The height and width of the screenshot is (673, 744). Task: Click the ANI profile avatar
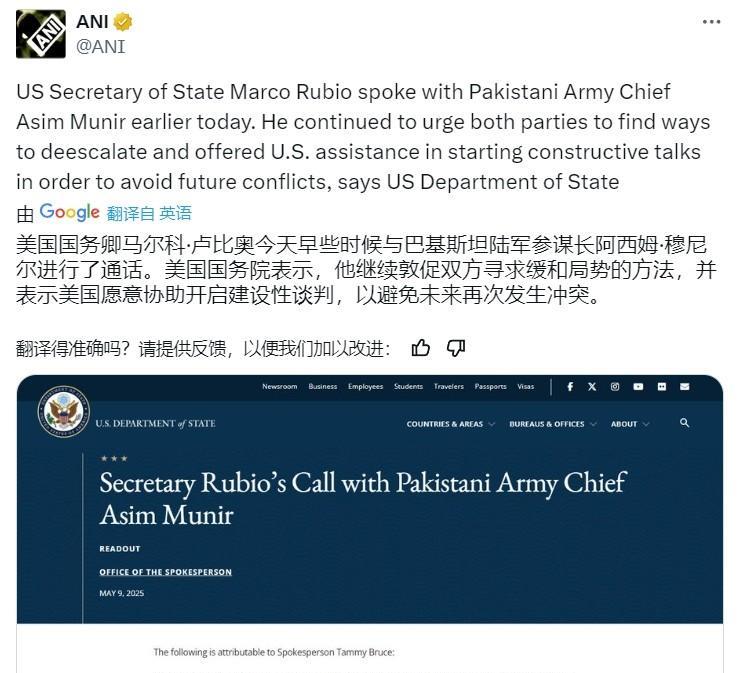[41, 34]
